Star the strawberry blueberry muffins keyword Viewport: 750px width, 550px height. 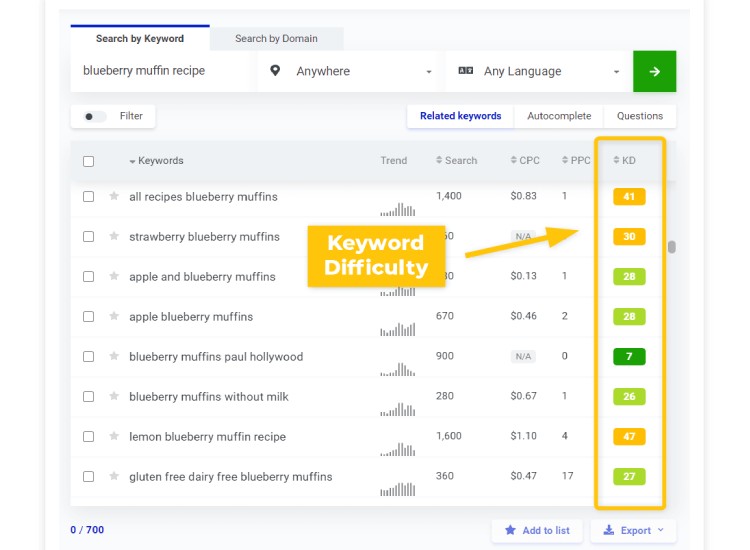click(114, 236)
